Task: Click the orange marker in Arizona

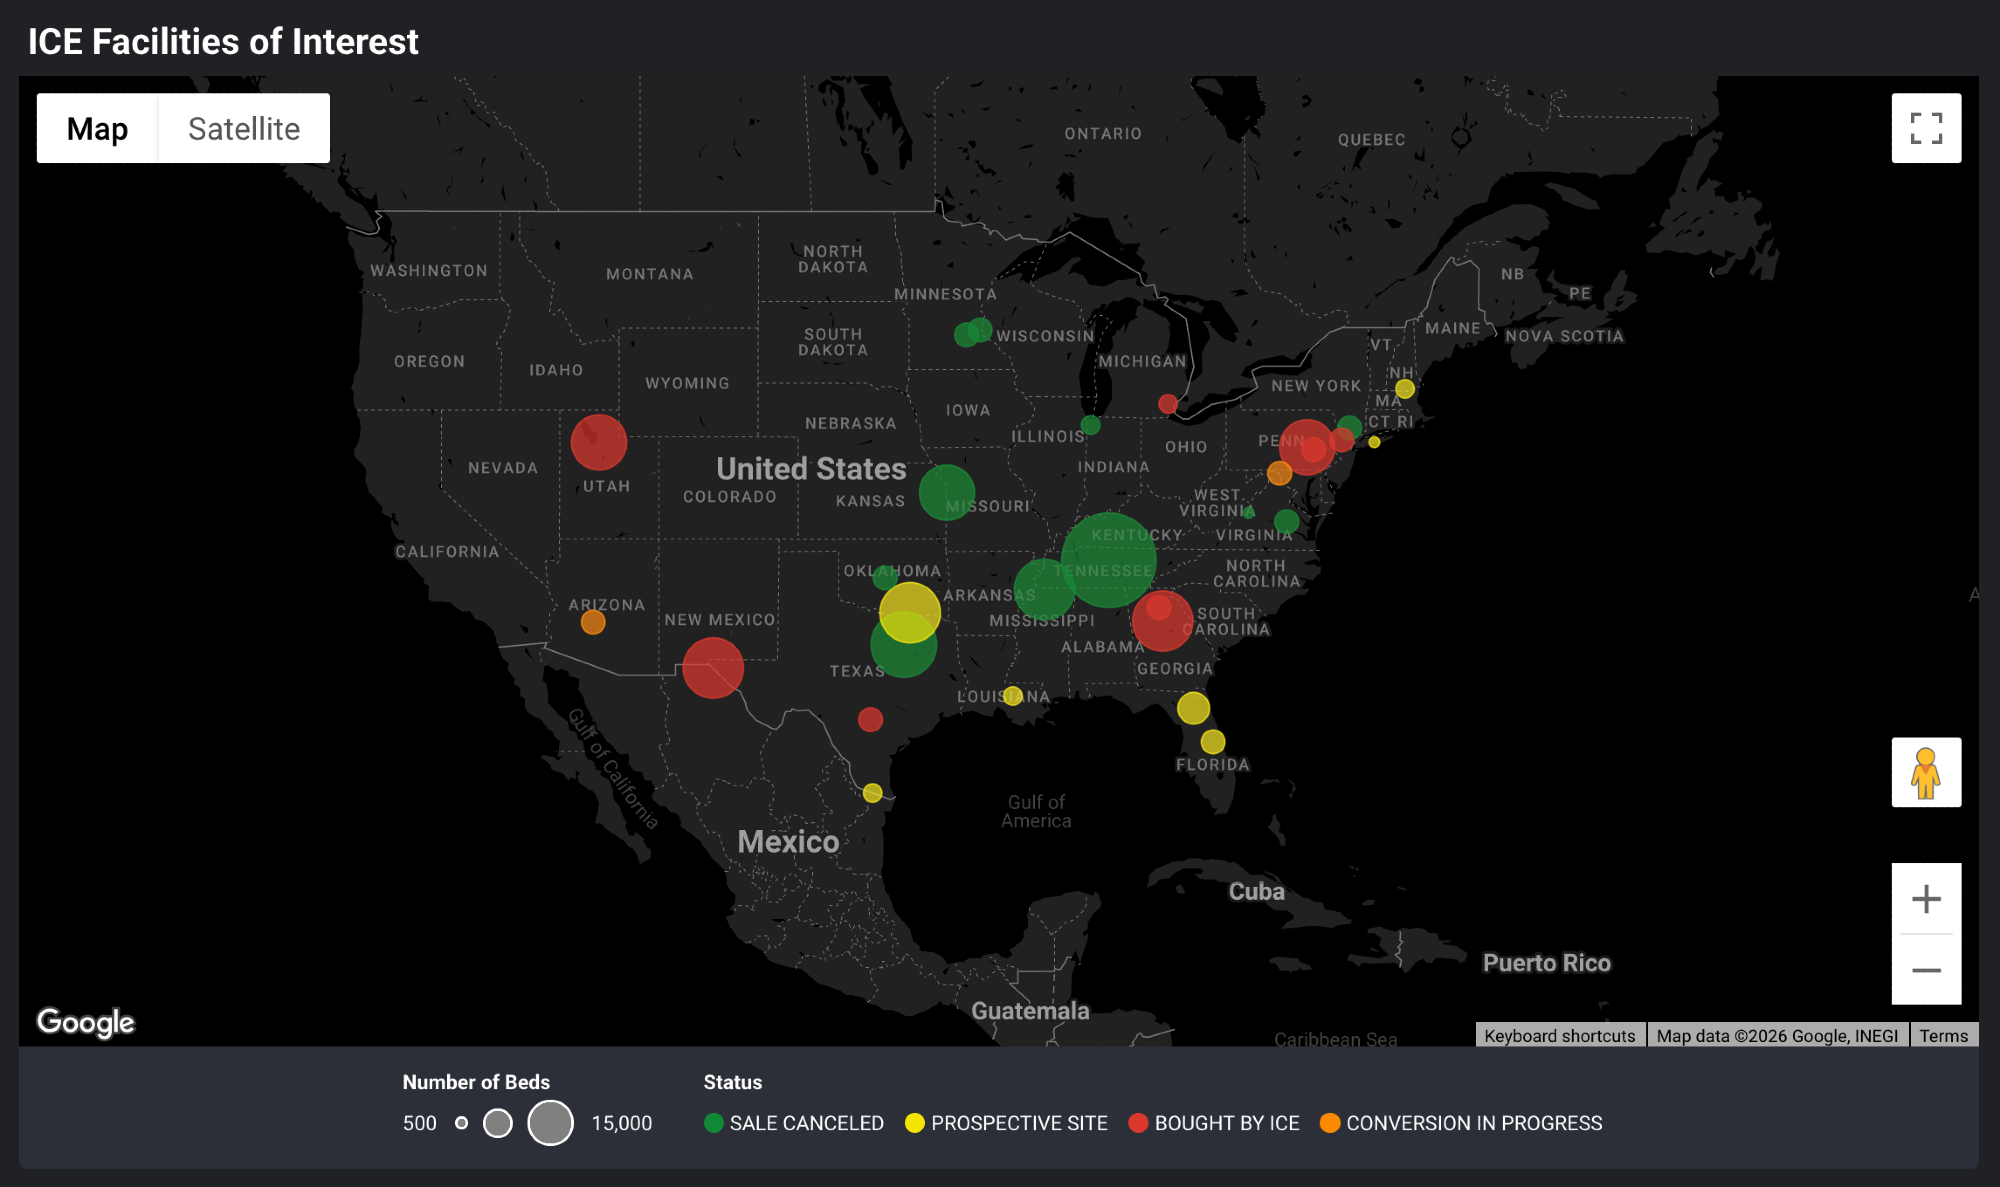Action: [593, 622]
